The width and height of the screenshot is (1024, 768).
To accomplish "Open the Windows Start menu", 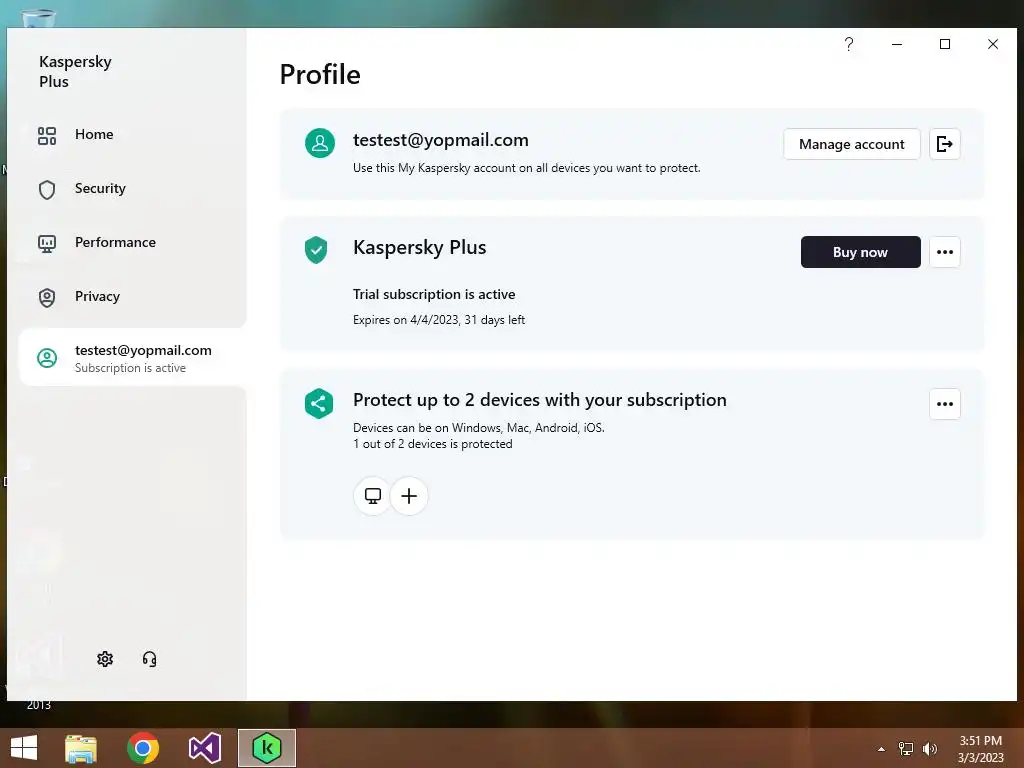I will 24,748.
